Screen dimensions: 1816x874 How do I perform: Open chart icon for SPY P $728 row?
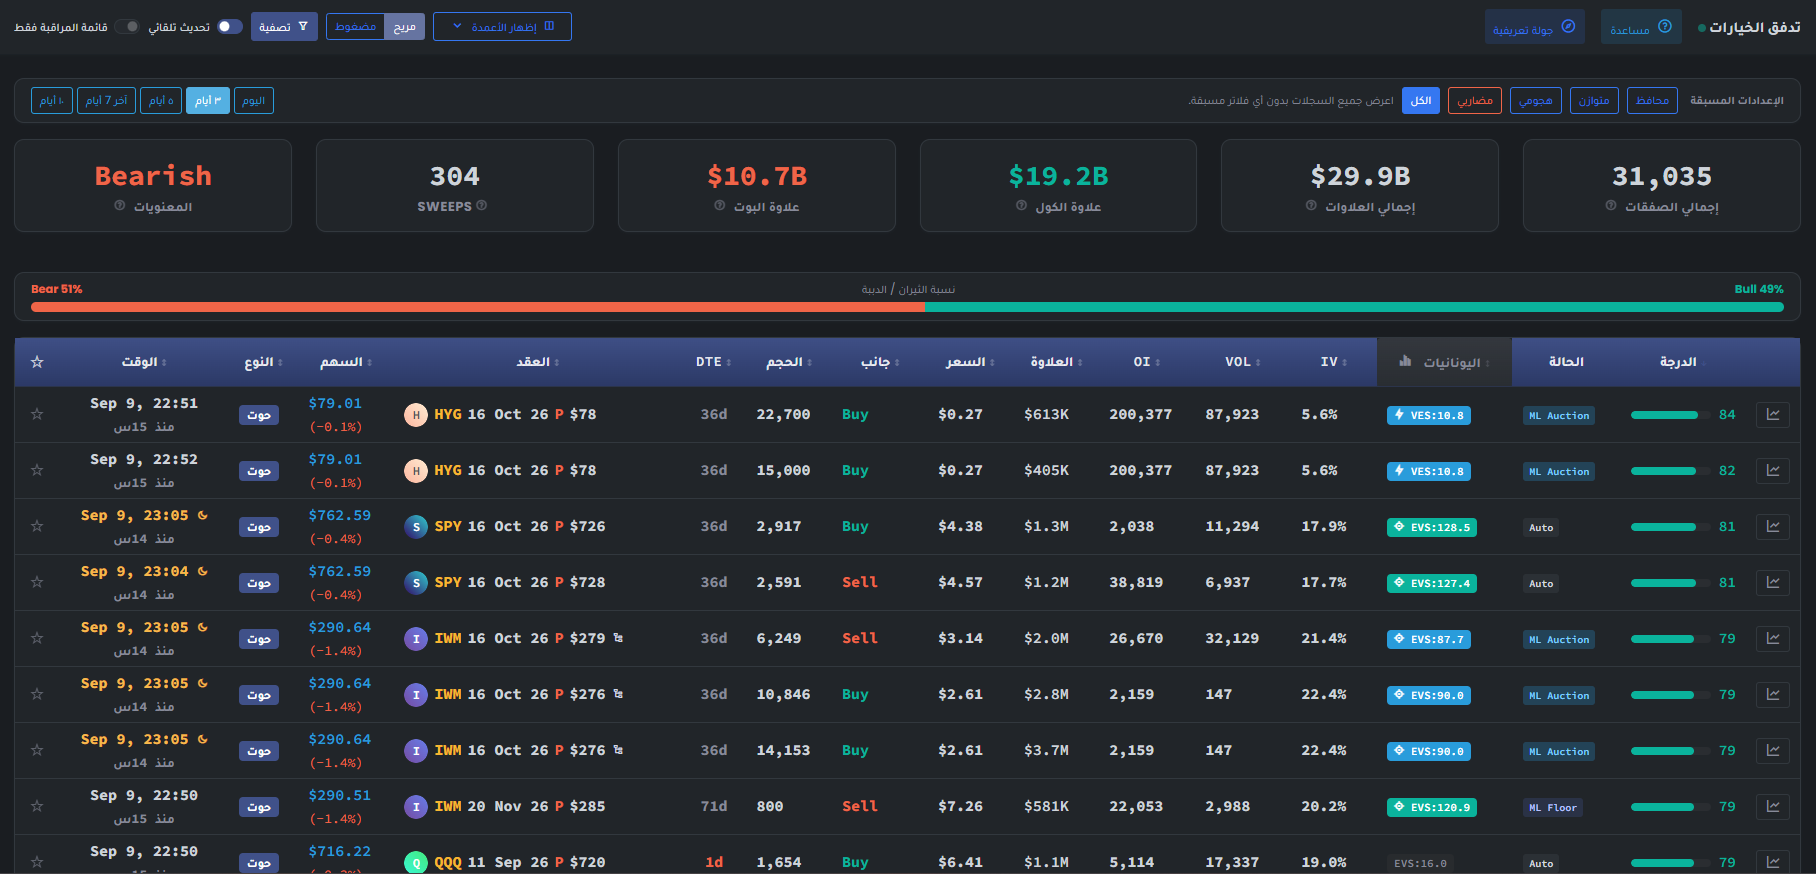pyautogui.click(x=1773, y=582)
